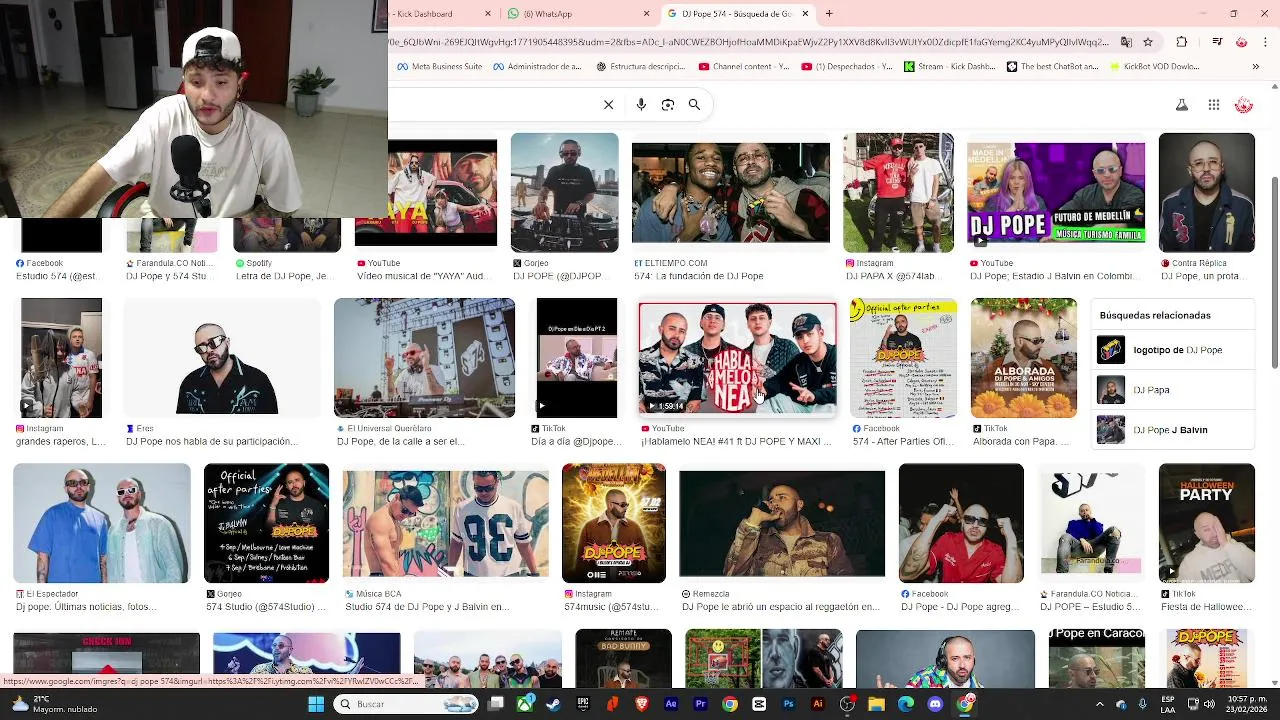Close the Kick Dashboard tab
This screenshot has height=720, width=1280.
tap(488, 14)
